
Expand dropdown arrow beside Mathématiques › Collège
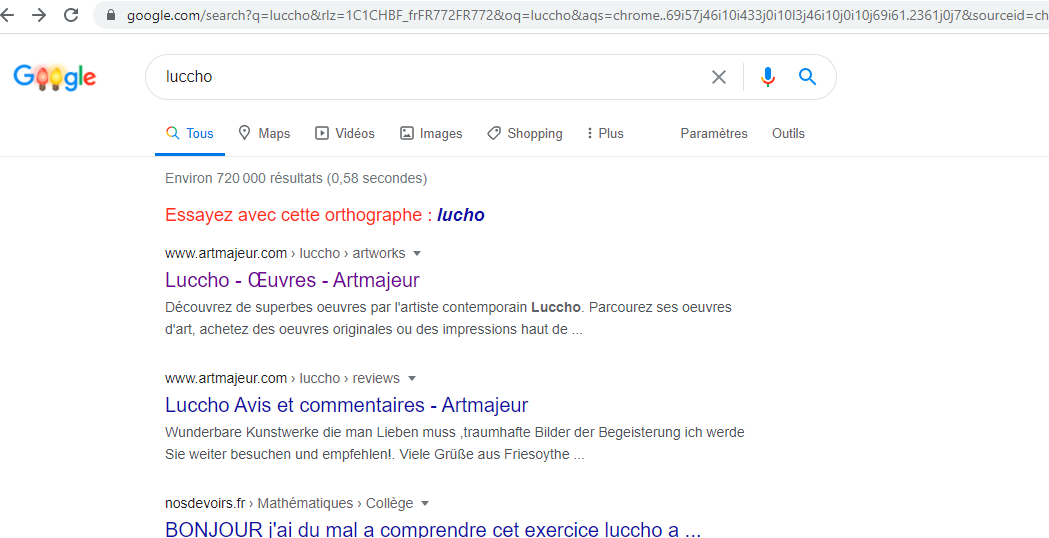(425, 503)
